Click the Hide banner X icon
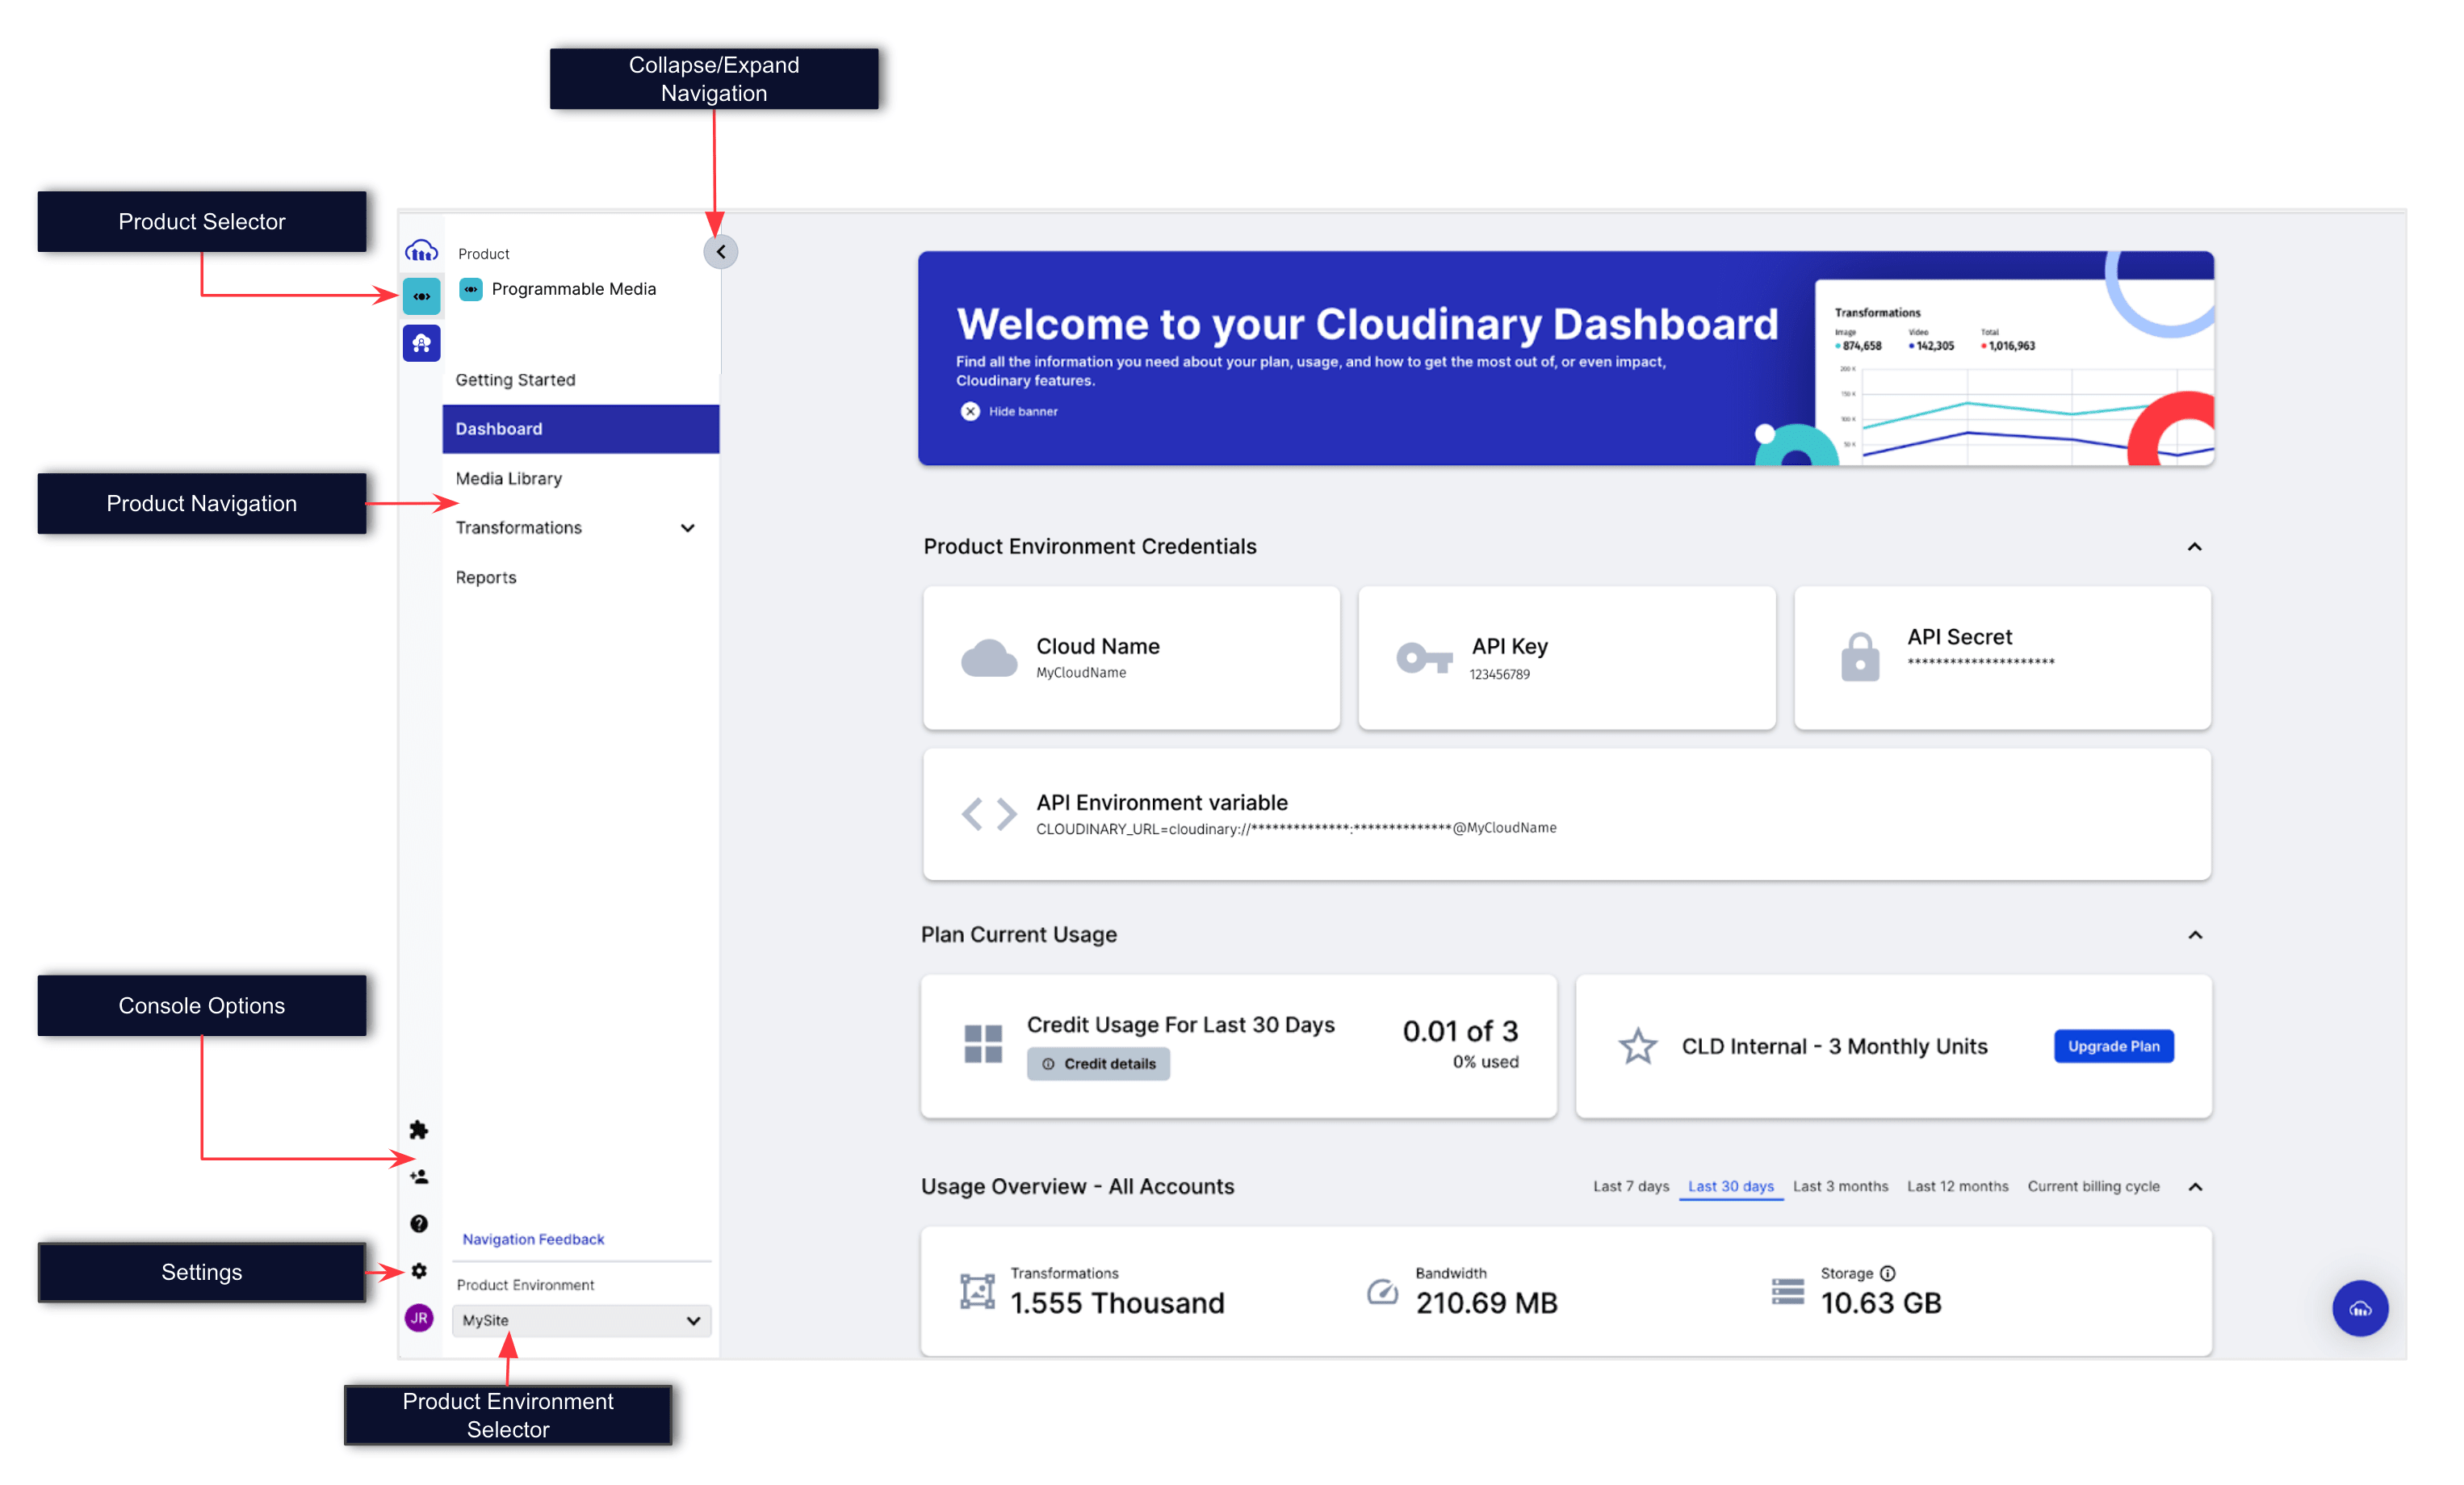This screenshot has height=1485, width=2464. 969,411
